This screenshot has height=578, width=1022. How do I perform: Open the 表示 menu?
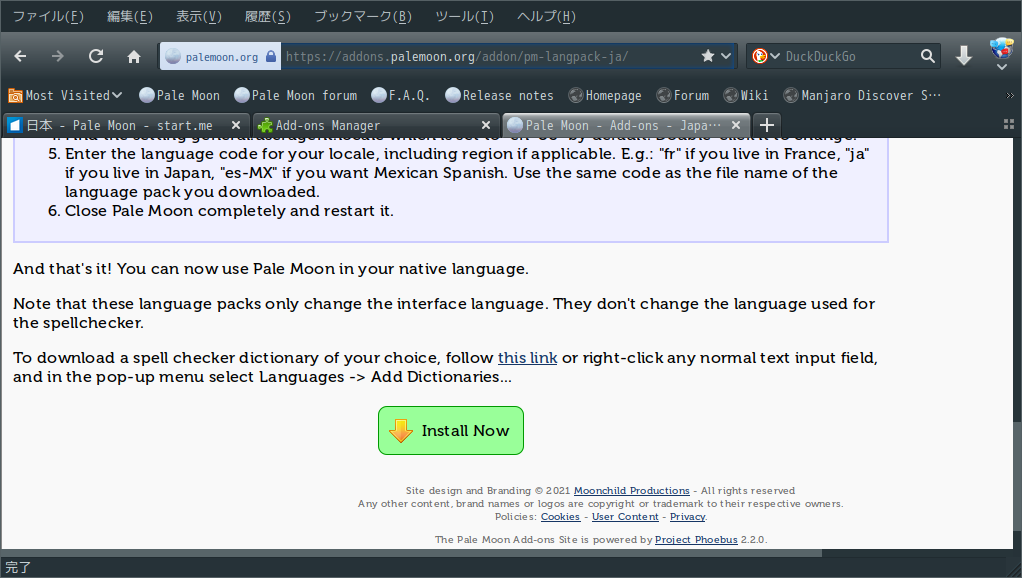(199, 16)
